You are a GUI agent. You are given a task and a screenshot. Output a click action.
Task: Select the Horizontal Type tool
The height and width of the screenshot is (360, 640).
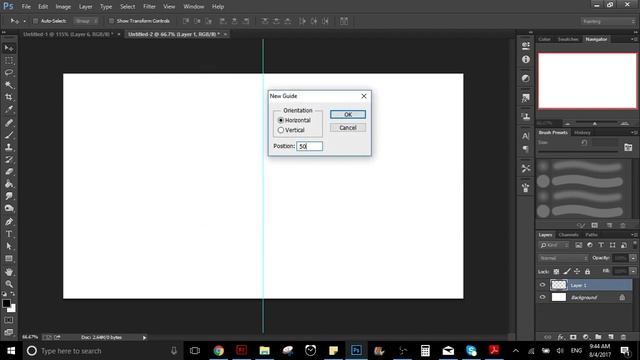pyautogui.click(x=9, y=234)
